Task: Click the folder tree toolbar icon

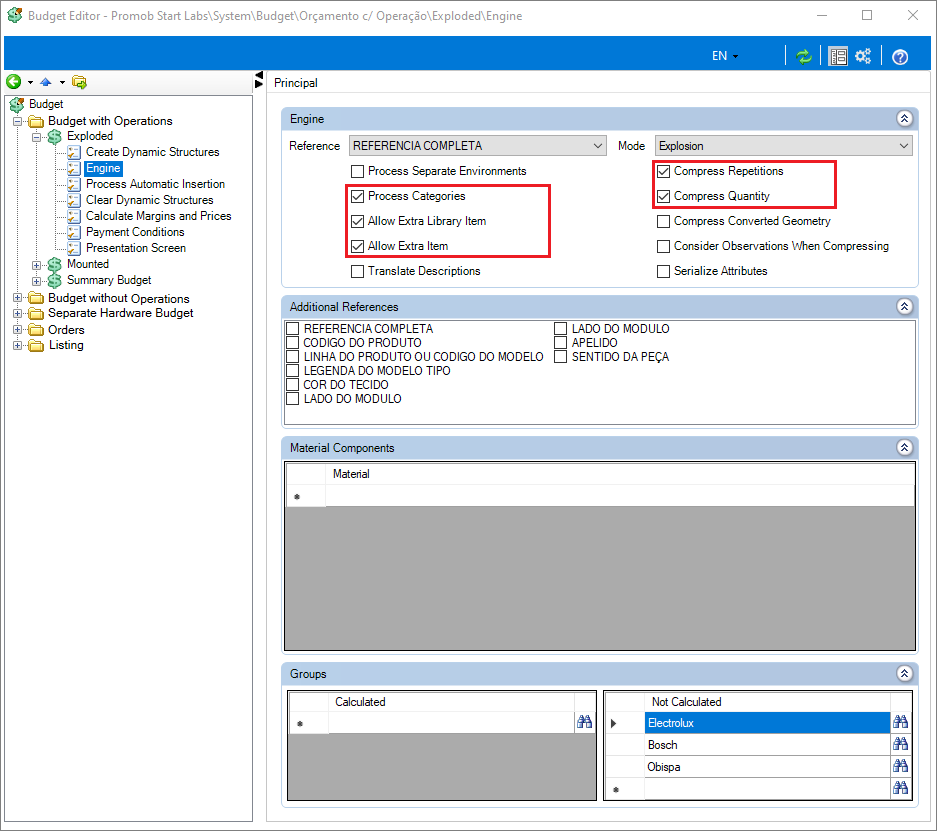Action: 79,82
